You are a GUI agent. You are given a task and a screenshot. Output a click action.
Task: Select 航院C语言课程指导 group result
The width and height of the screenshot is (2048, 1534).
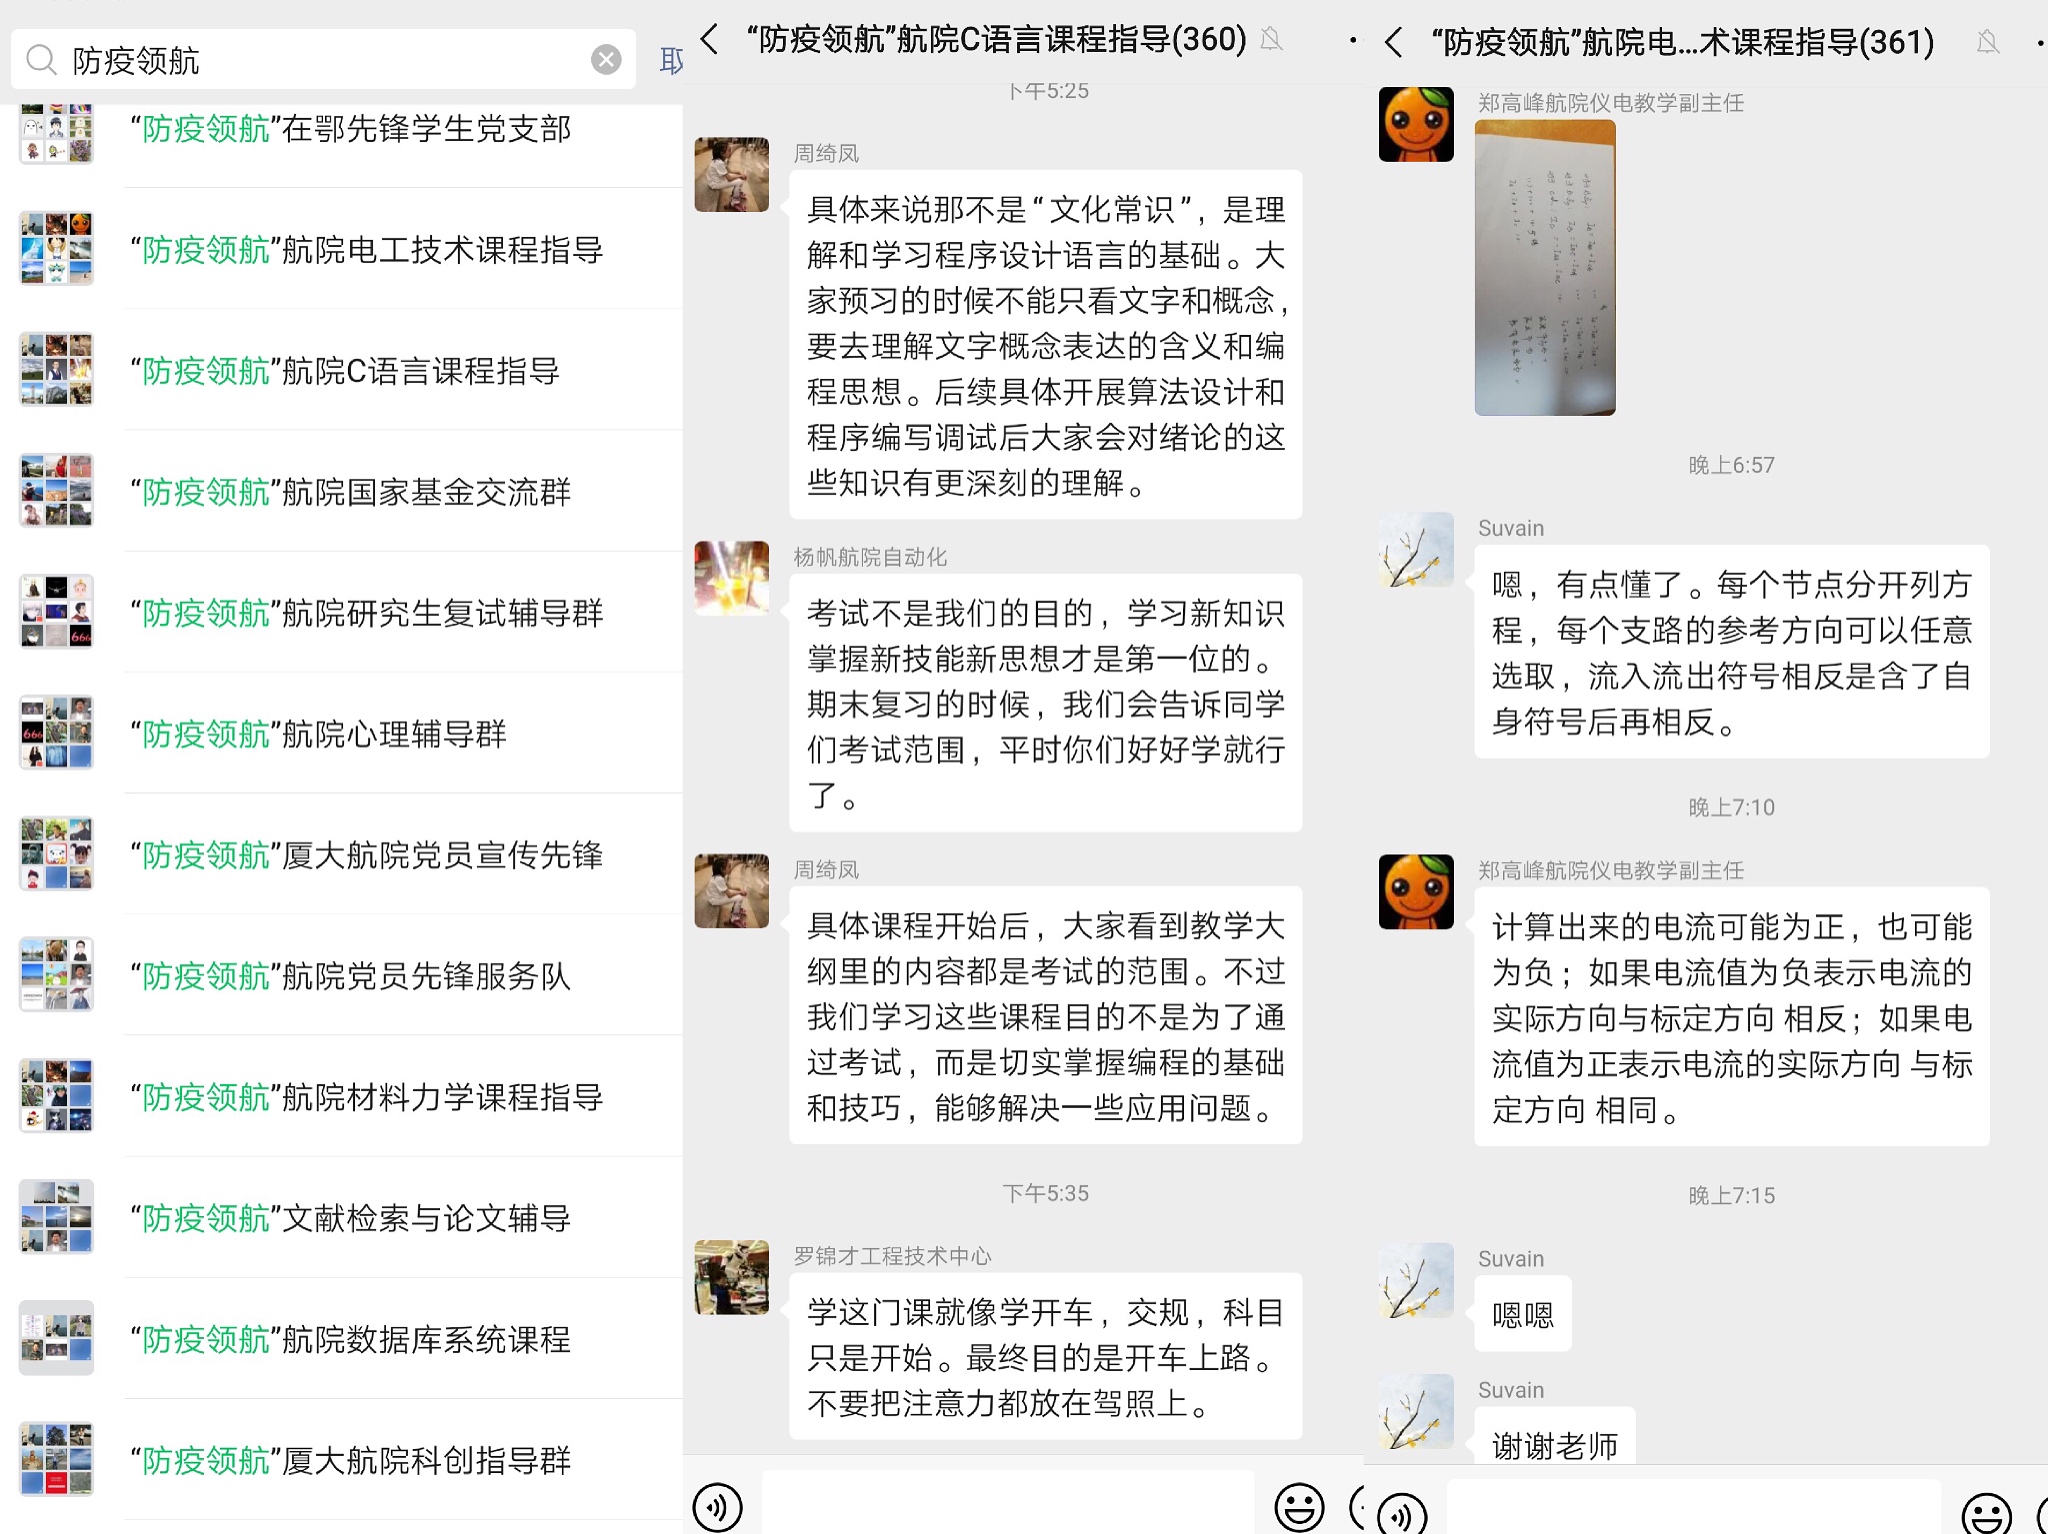pos(342,370)
